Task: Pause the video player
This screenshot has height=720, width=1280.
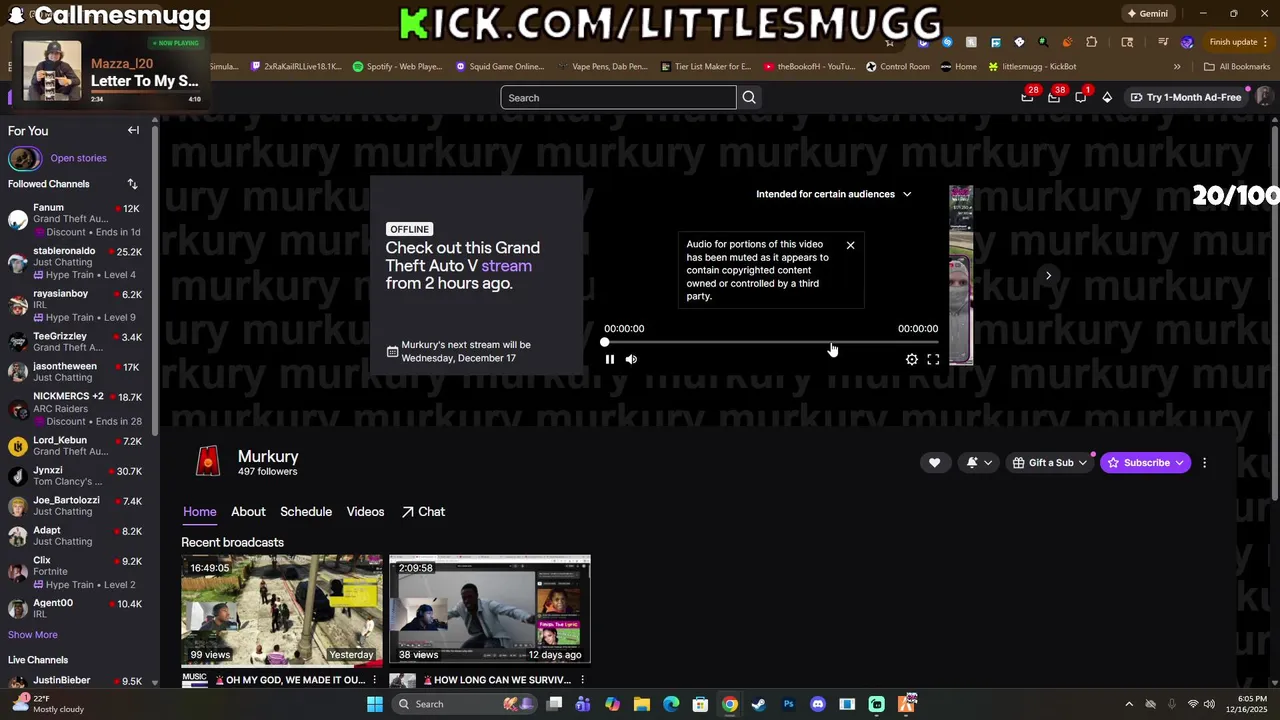Action: coord(610,359)
